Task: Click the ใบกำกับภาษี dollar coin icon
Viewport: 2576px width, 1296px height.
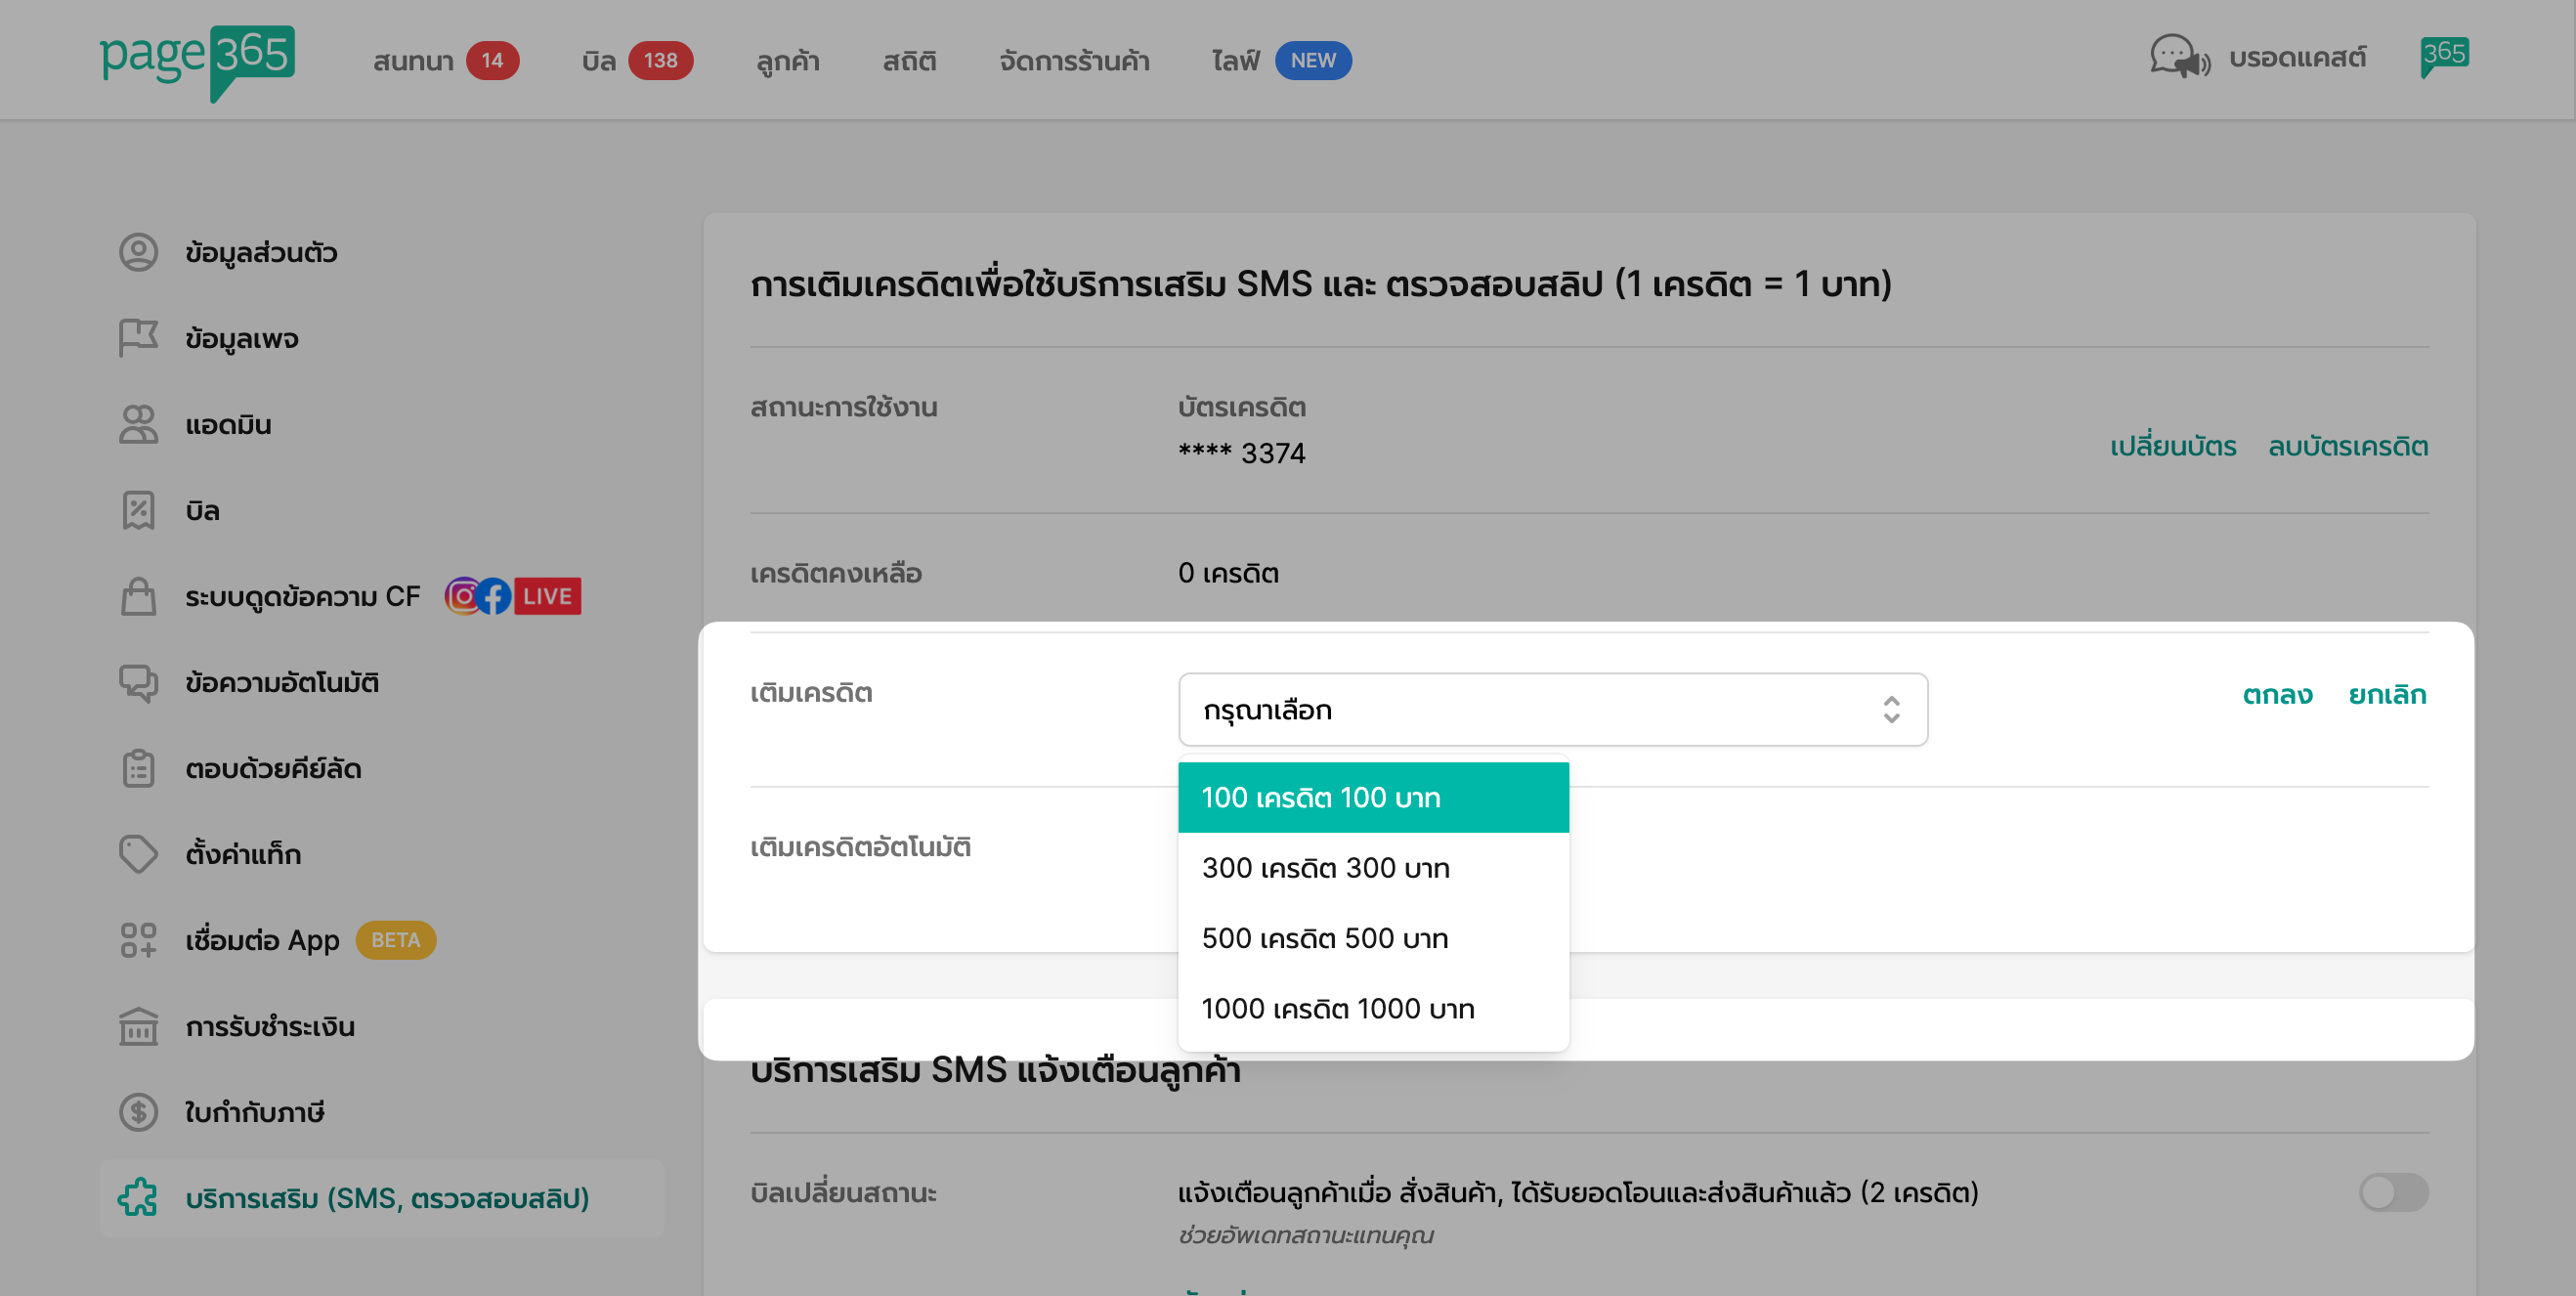Action: click(x=138, y=1112)
